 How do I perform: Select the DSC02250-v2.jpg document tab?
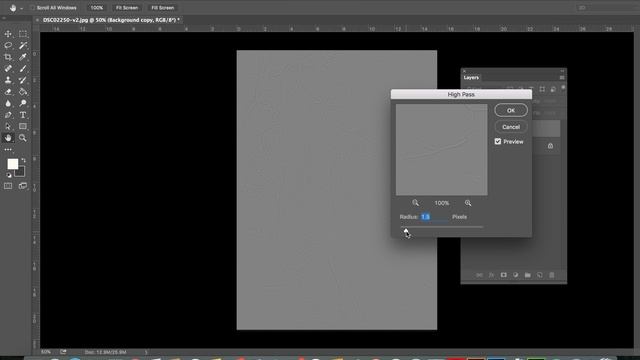[x=111, y=20]
